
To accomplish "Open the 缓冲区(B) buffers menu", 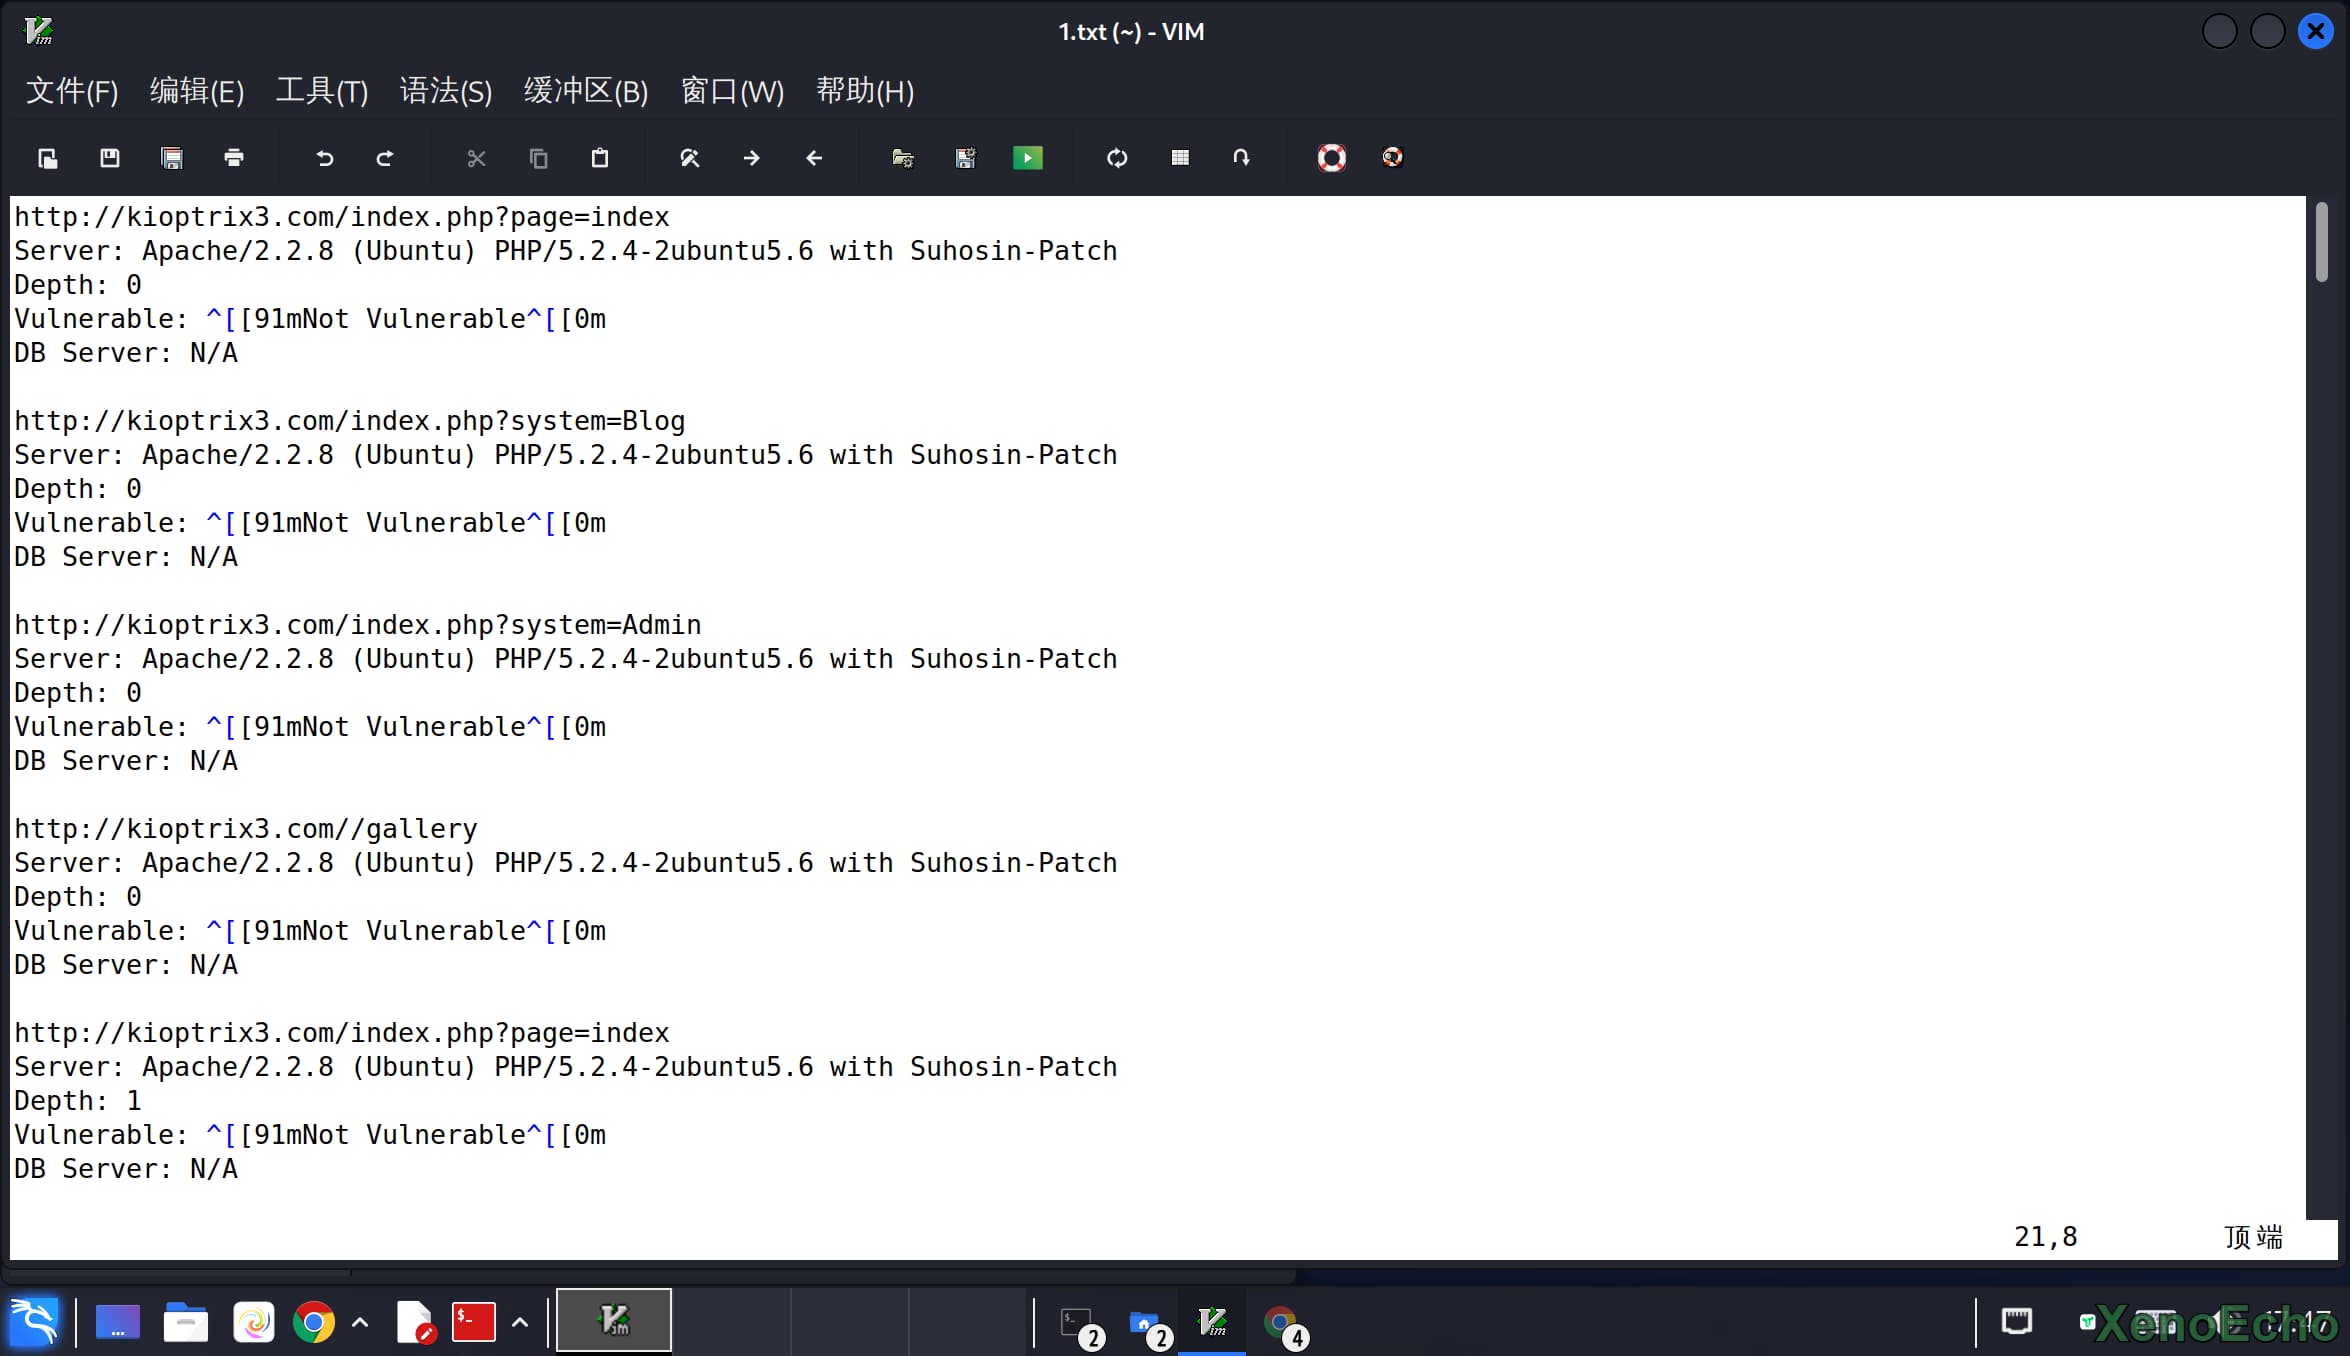I will pos(586,91).
